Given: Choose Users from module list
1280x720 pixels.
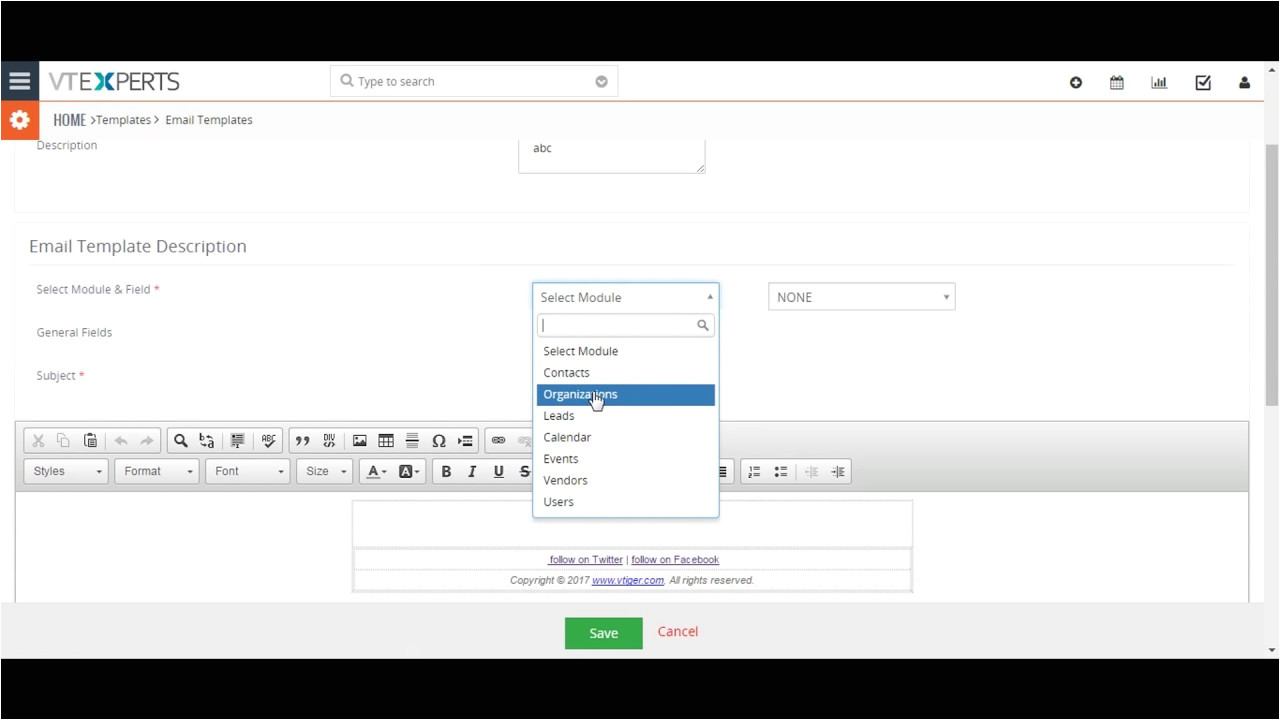Looking at the screenshot, I should pos(626,502).
